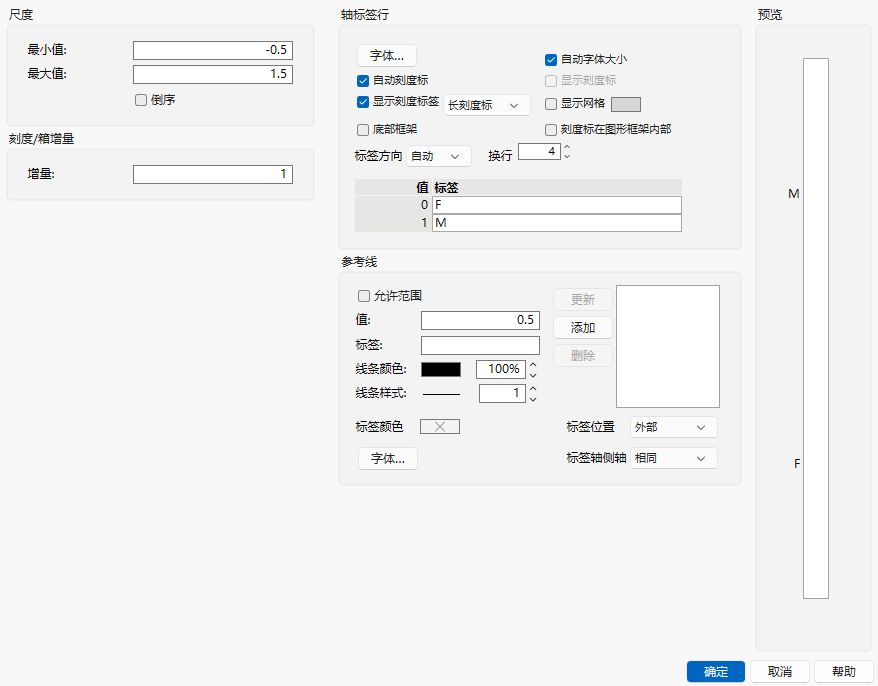Click the 100% opacity field
The width and height of the screenshot is (878, 686).
click(x=501, y=369)
